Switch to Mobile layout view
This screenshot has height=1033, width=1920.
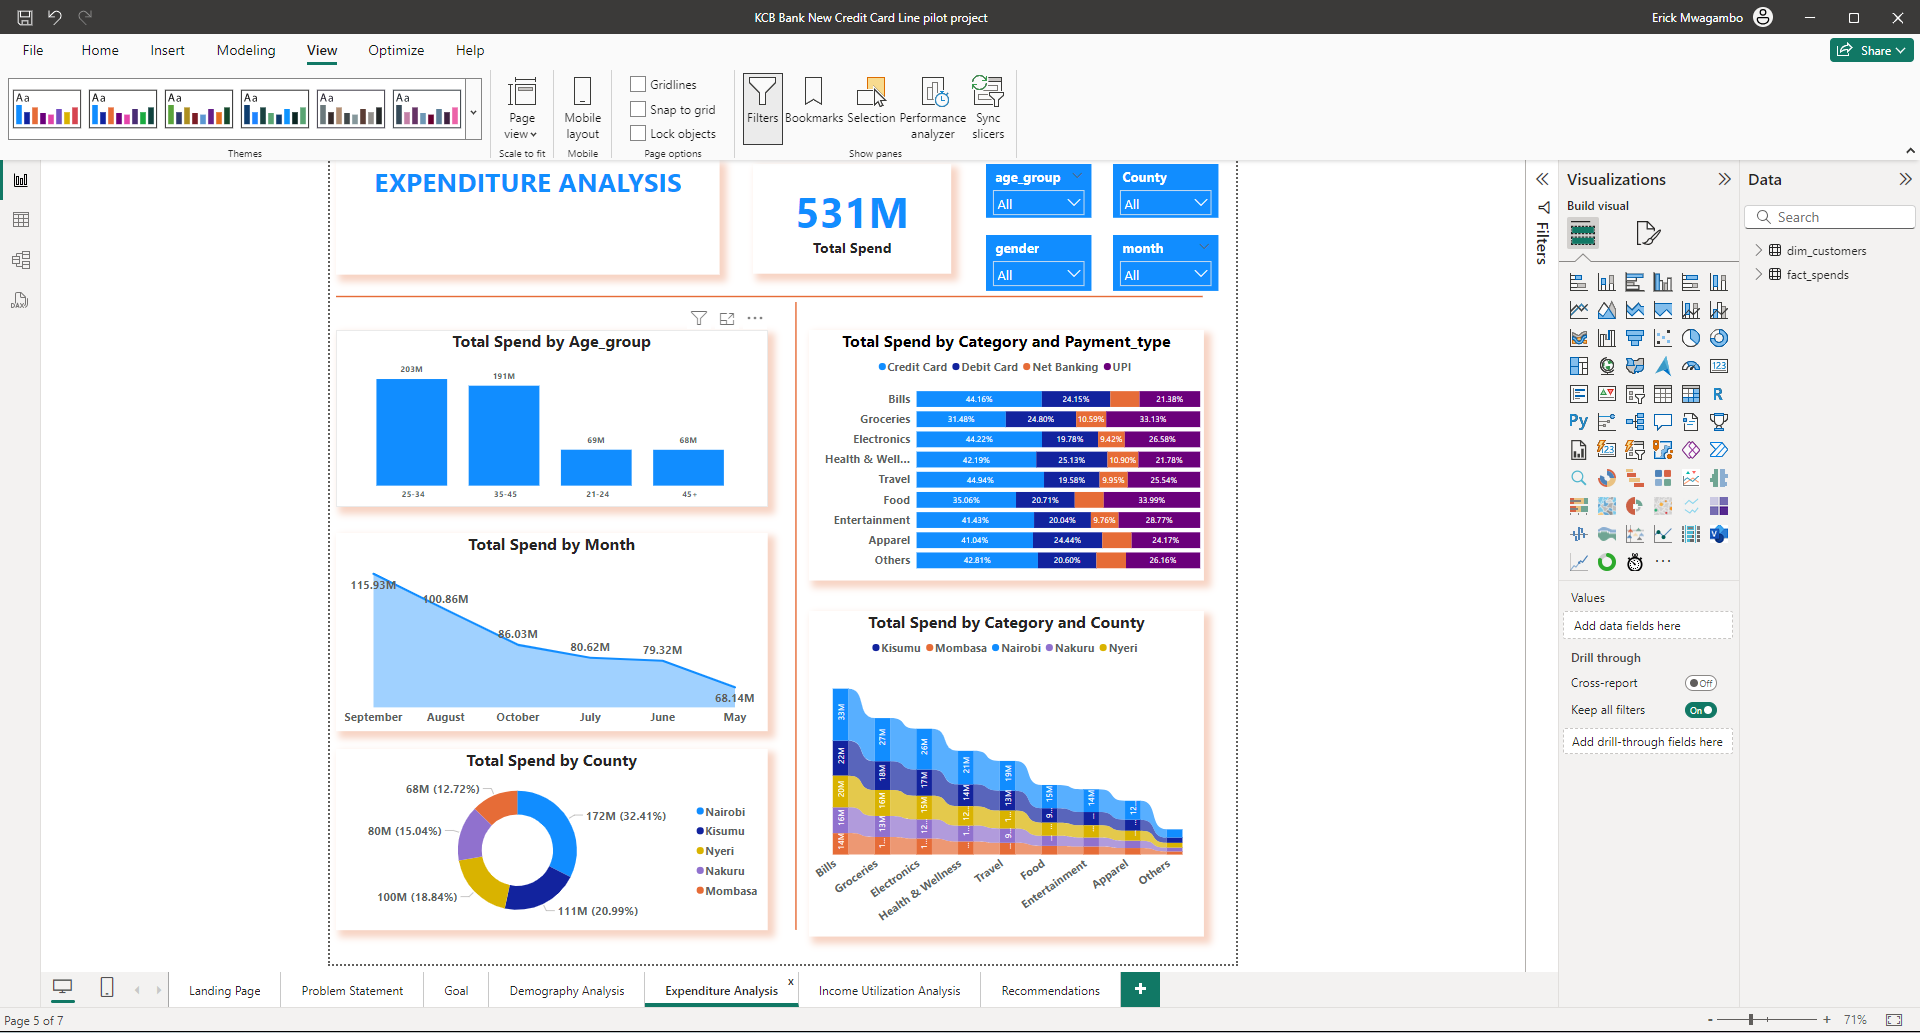582,108
